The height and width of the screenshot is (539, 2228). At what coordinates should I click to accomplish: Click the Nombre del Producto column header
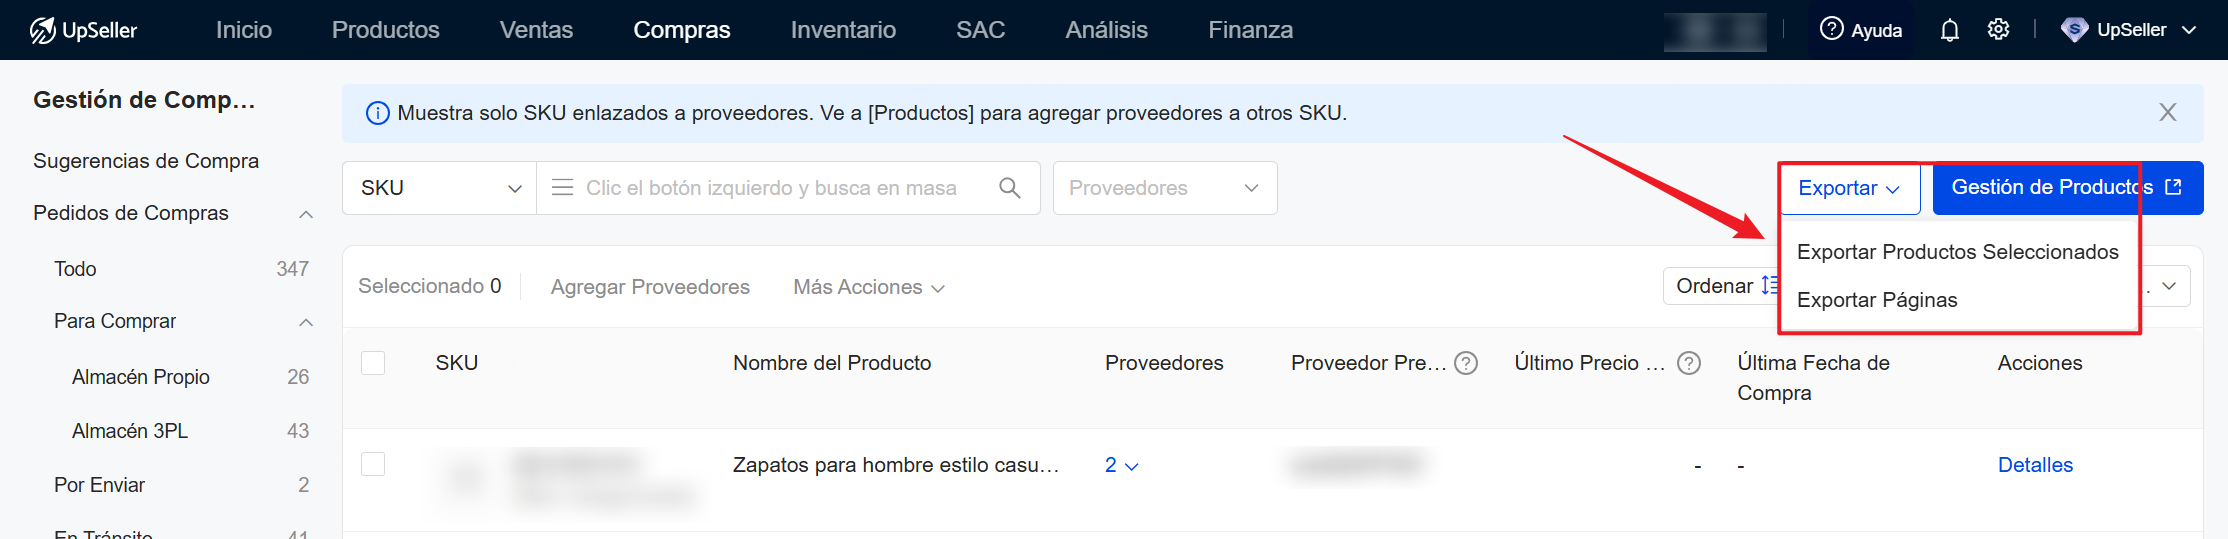[832, 363]
